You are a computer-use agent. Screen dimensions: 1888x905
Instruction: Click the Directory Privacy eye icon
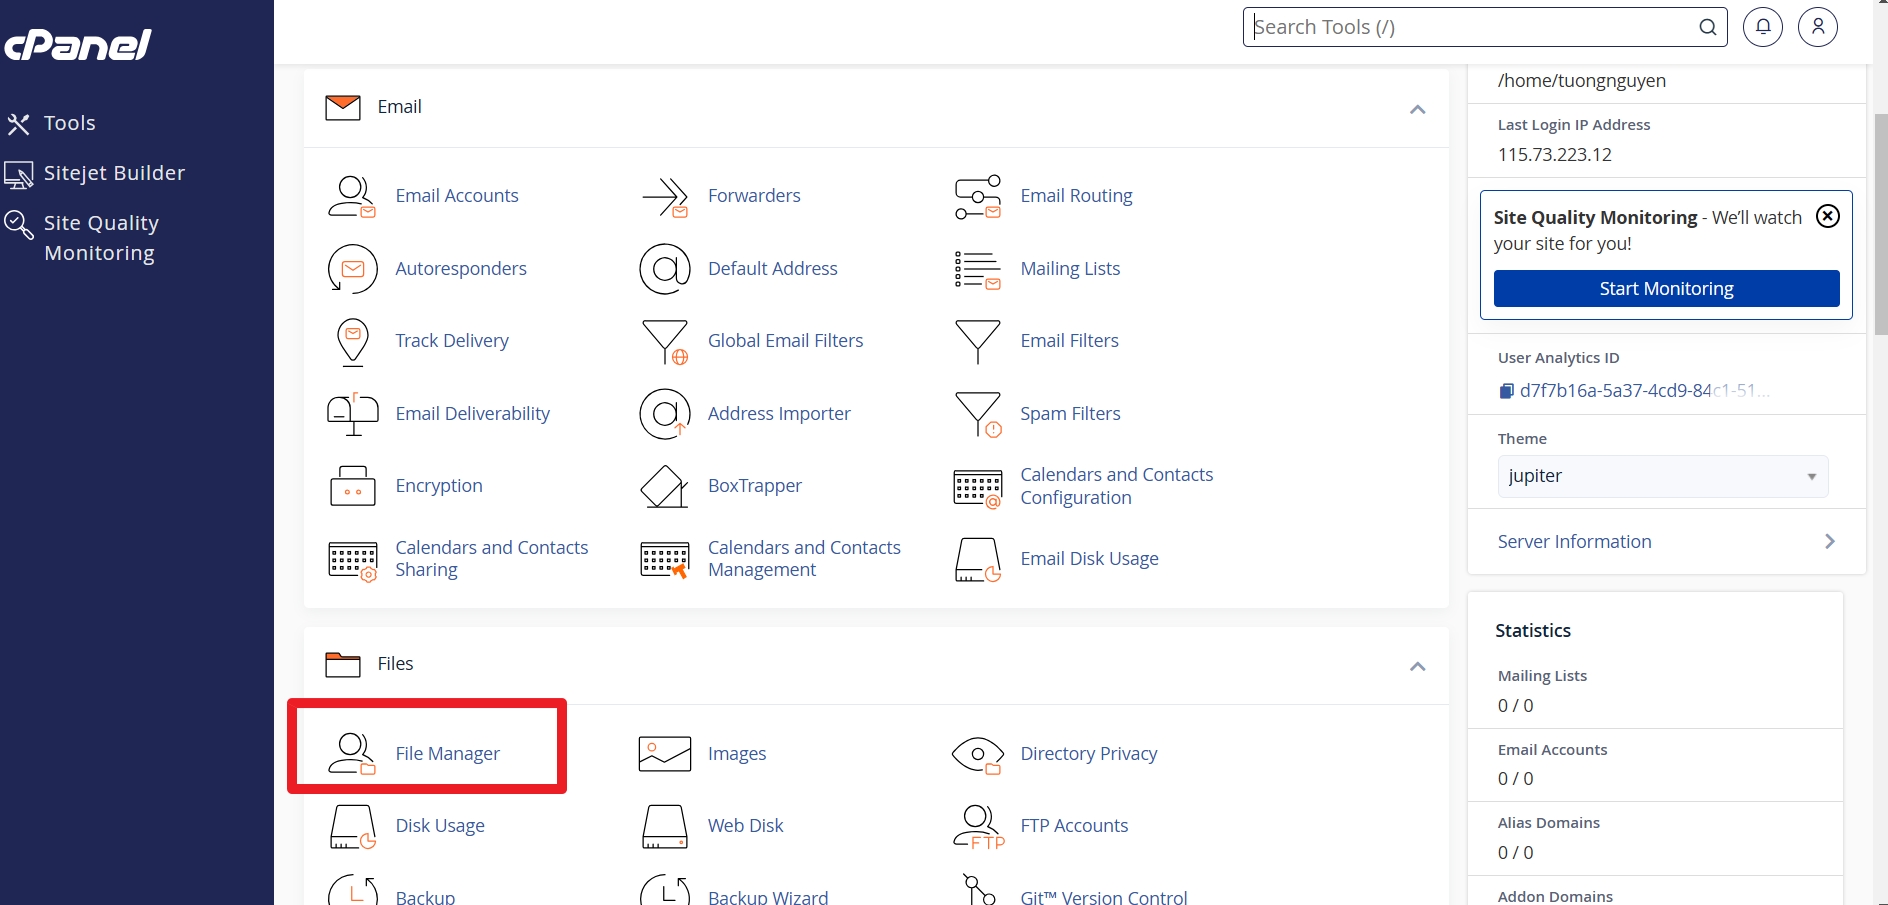[977, 754]
